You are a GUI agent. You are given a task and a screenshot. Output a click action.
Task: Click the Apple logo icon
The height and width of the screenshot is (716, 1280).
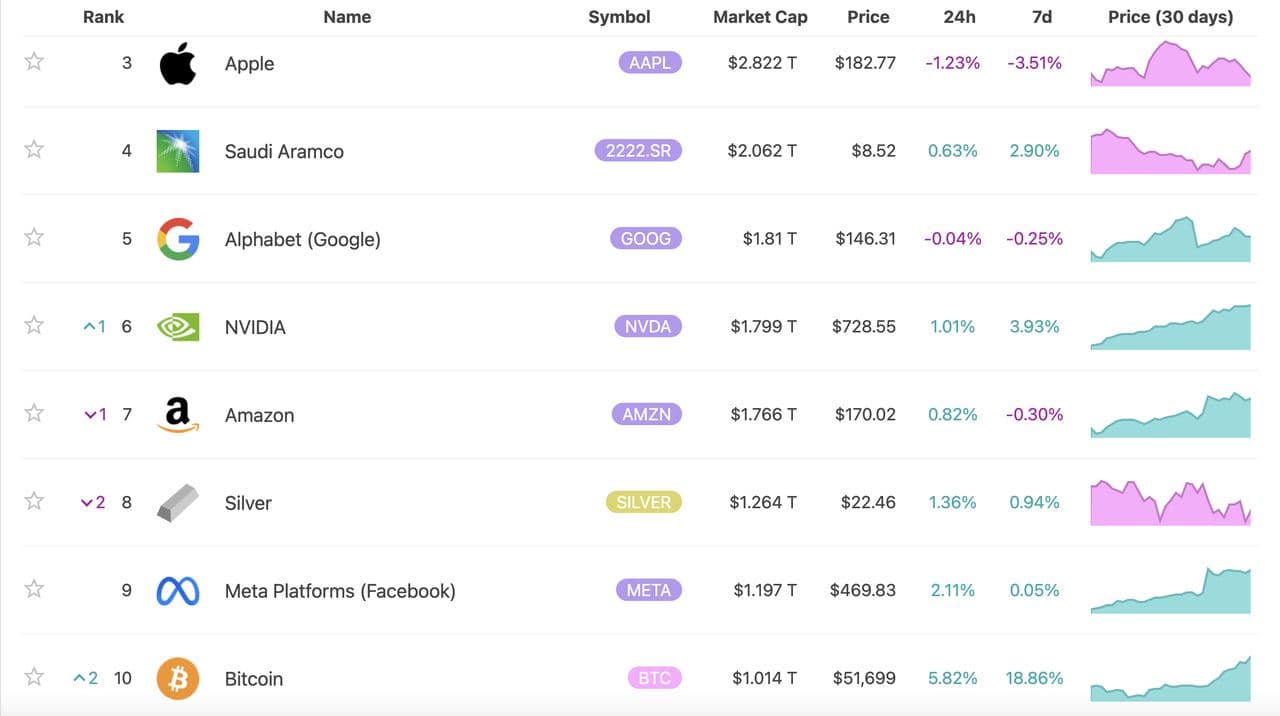pyautogui.click(x=178, y=64)
